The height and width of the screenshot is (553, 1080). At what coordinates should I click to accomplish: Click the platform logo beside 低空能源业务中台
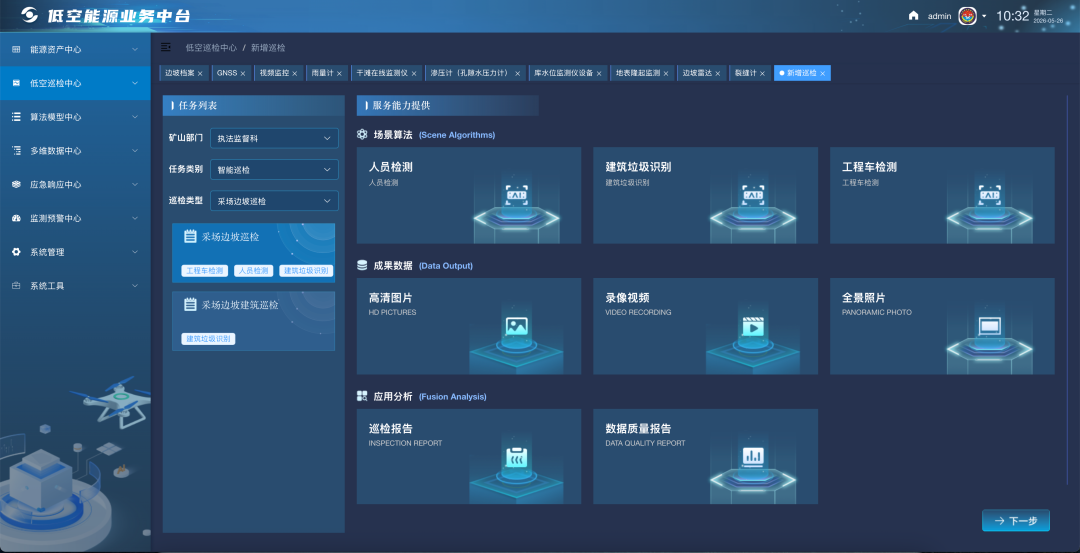pos(30,16)
